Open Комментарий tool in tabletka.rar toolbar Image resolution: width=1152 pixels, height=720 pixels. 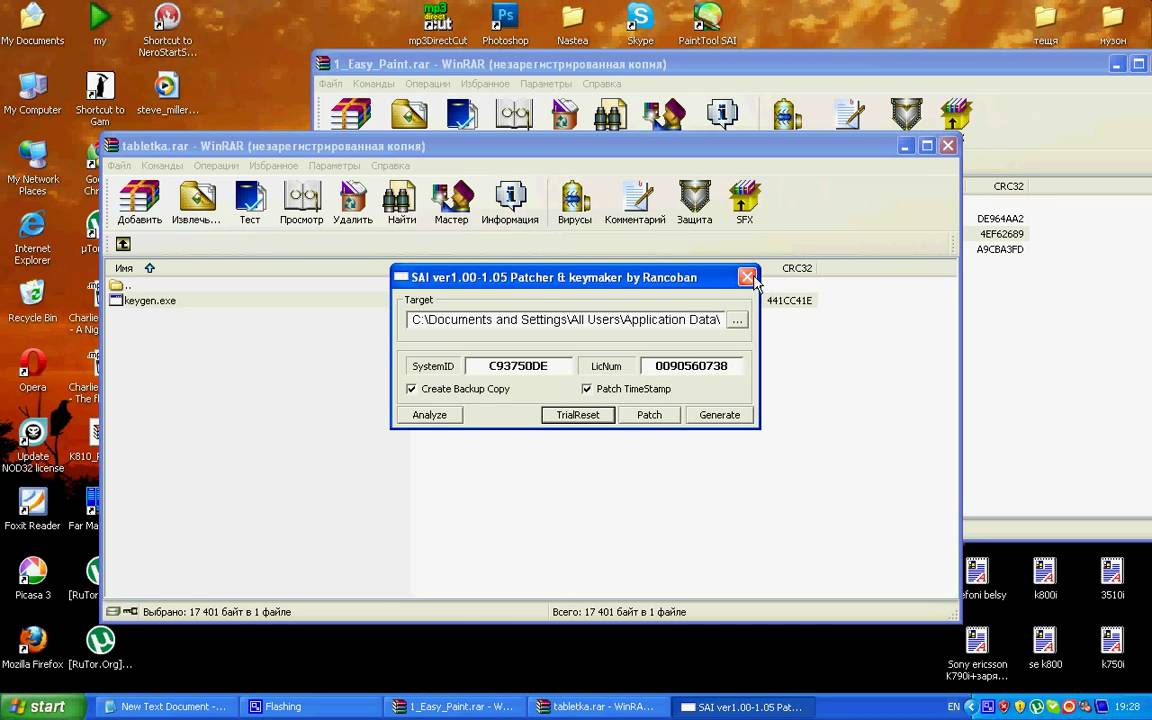click(635, 202)
